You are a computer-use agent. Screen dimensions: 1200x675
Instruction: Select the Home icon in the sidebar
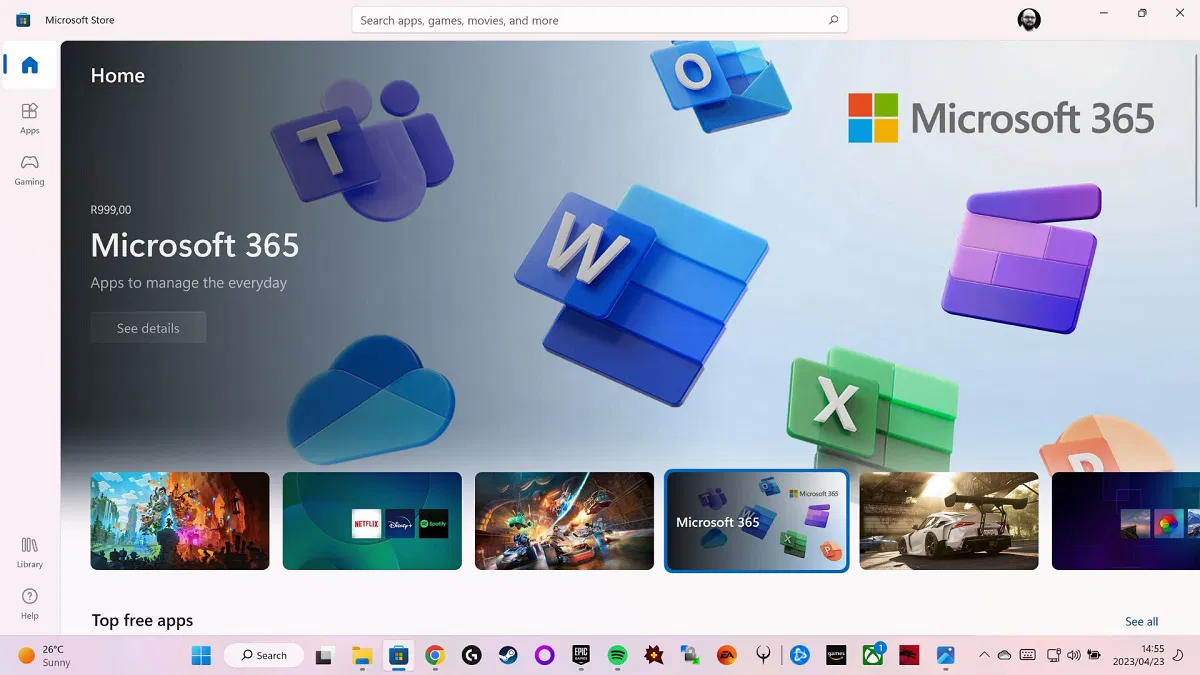pyautogui.click(x=29, y=63)
